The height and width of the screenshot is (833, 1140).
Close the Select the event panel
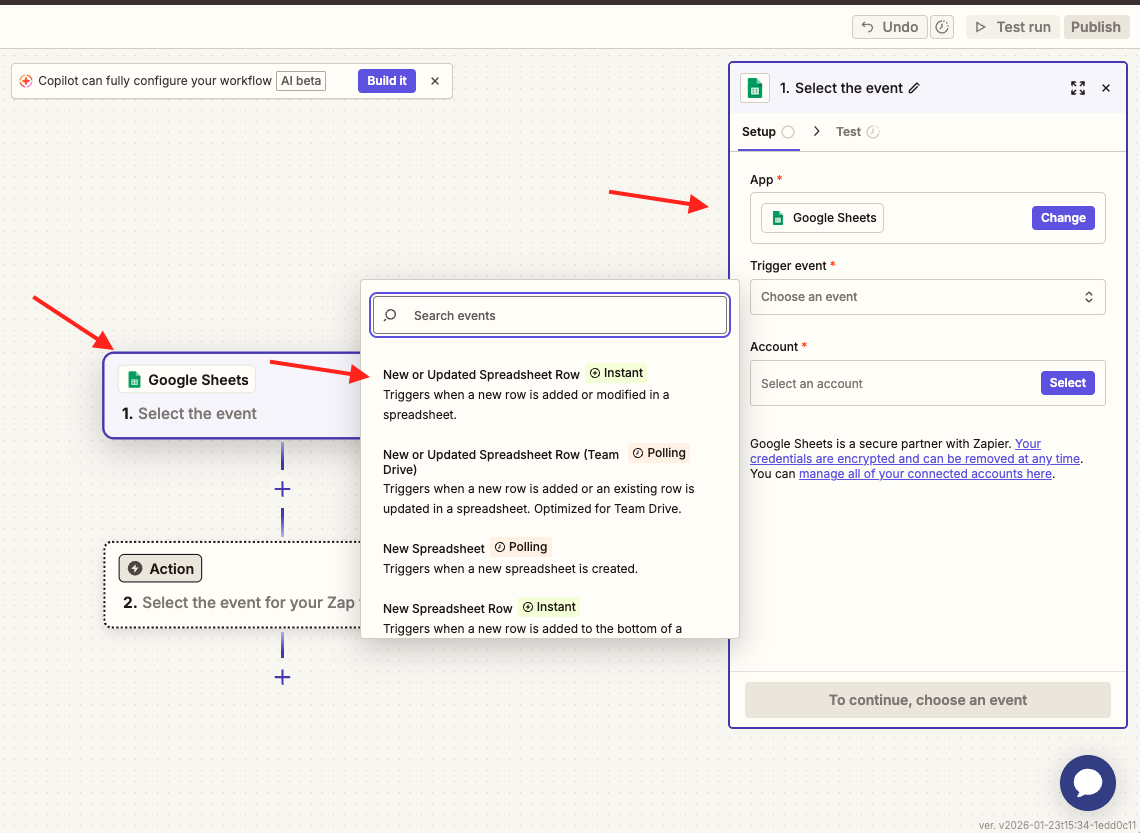[1106, 88]
